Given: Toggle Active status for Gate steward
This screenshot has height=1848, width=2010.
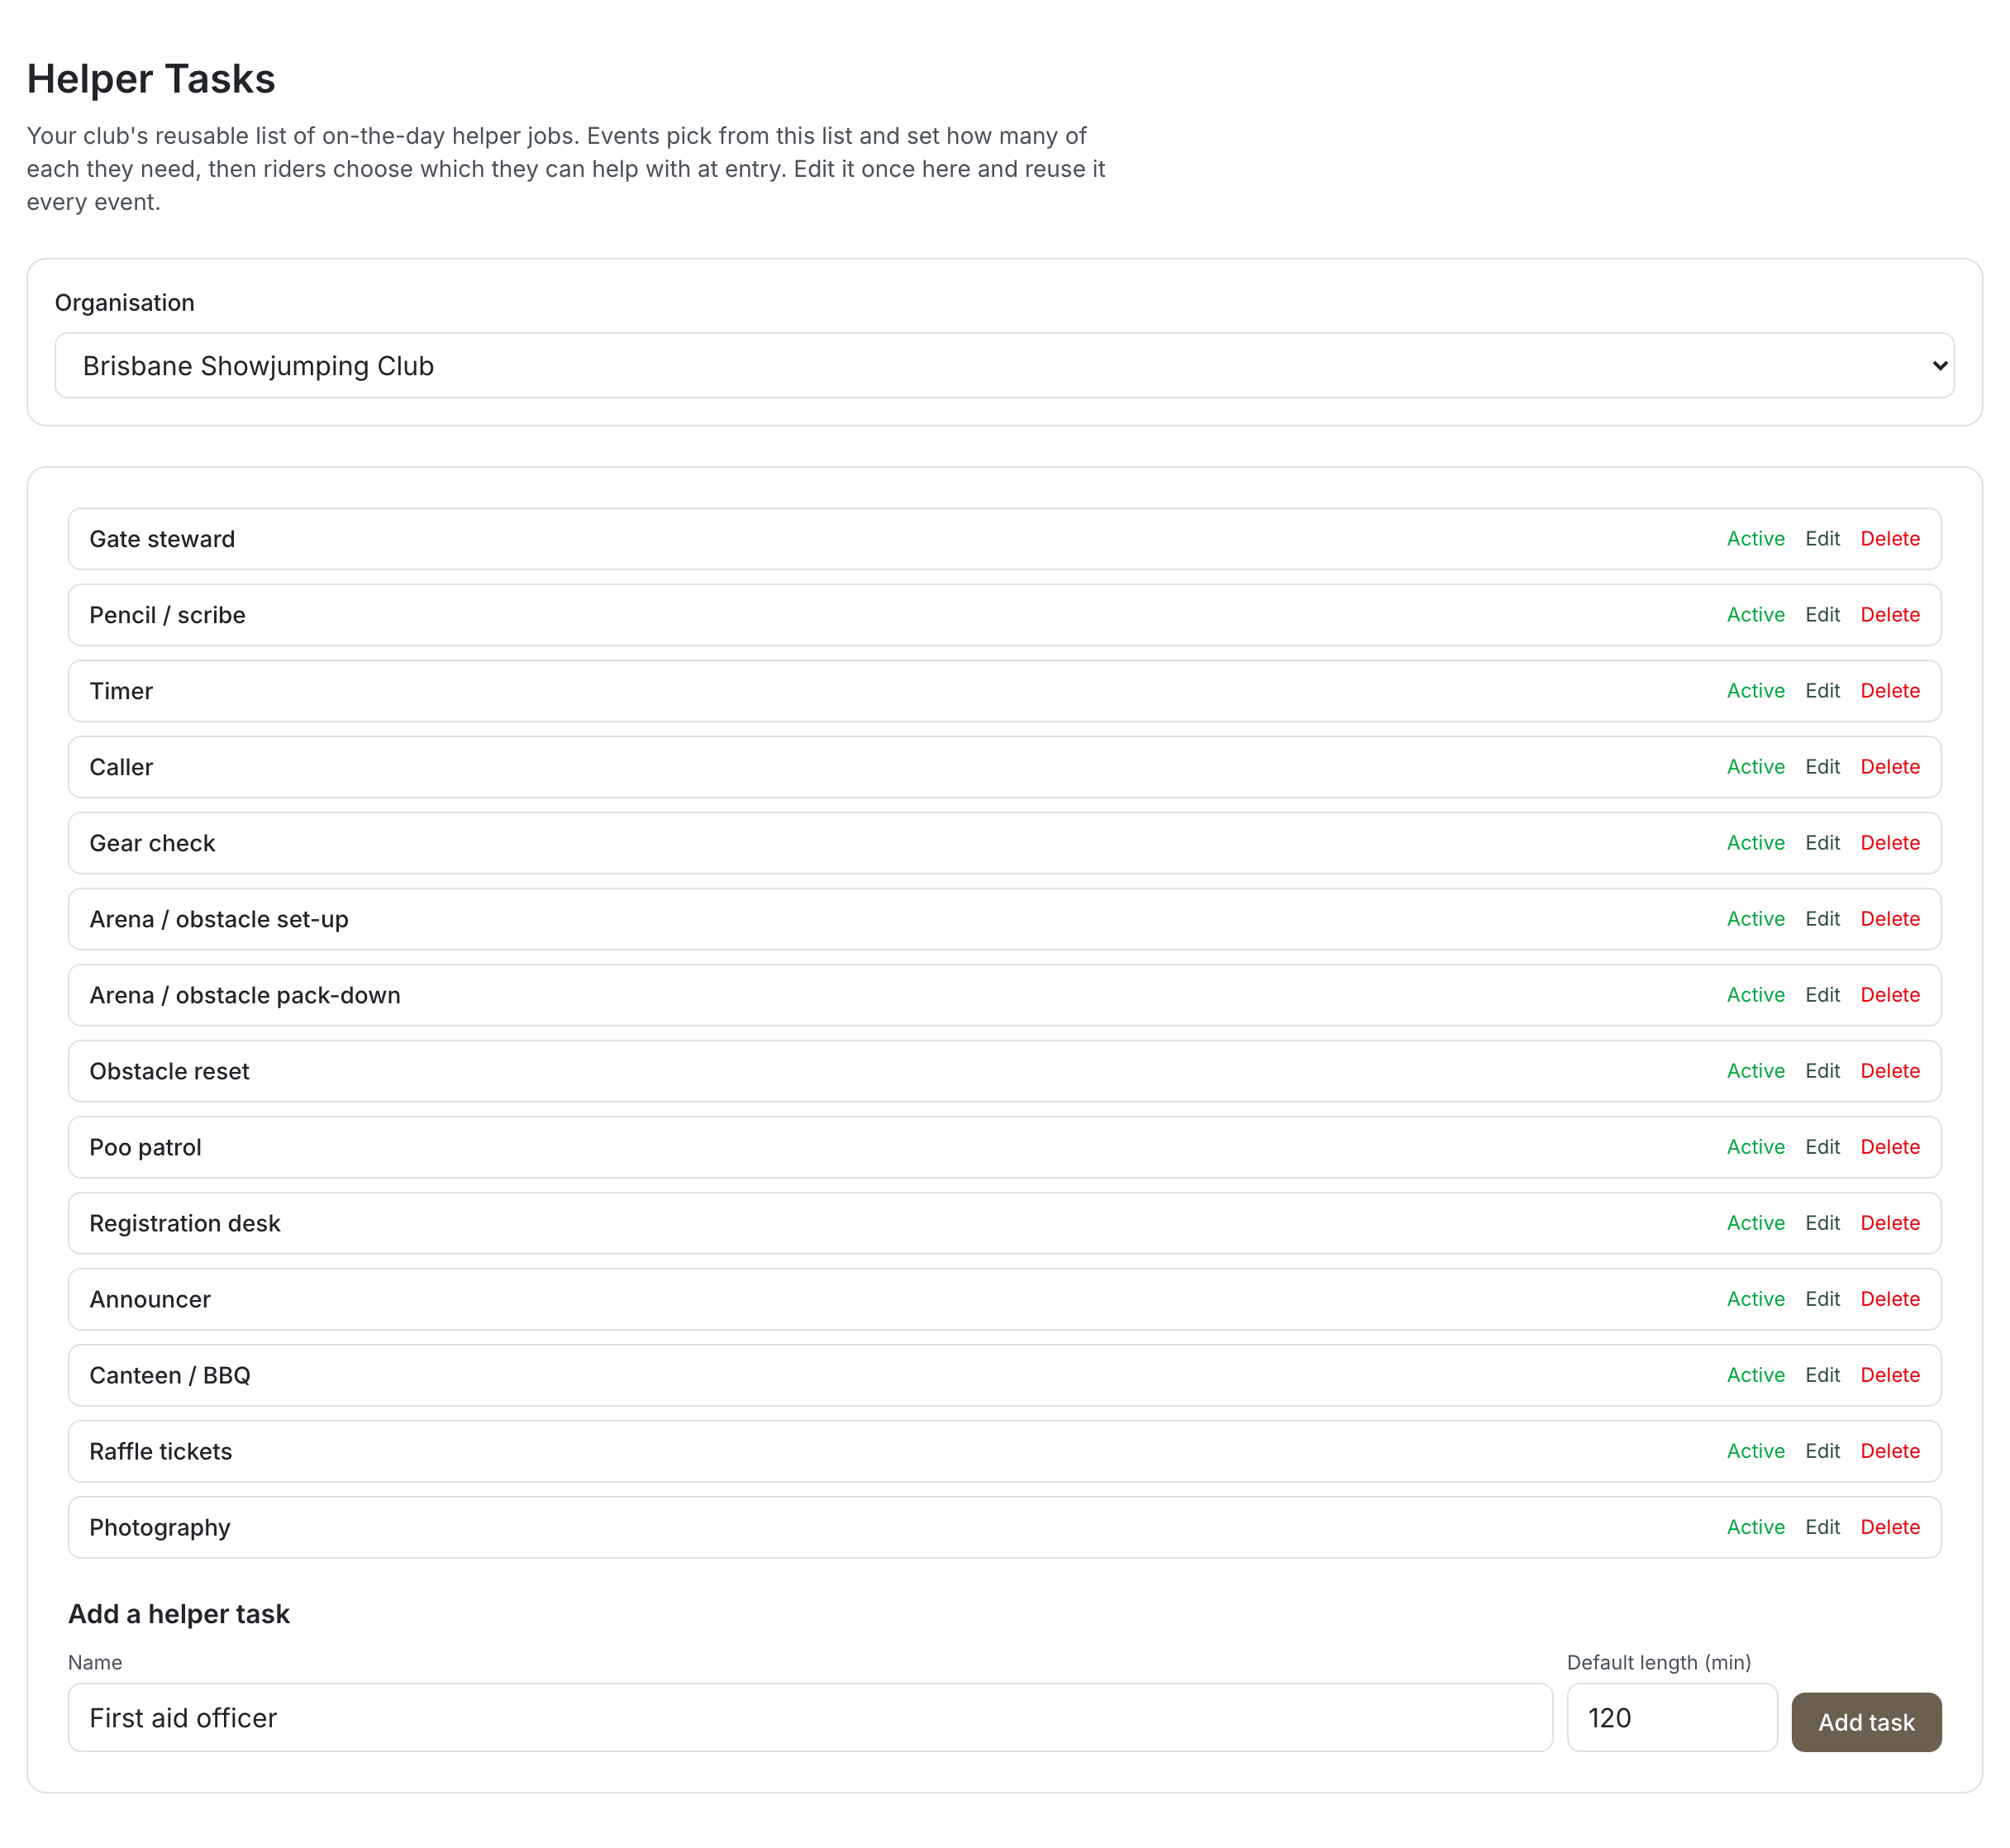Looking at the screenshot, I should (1755, 539).
